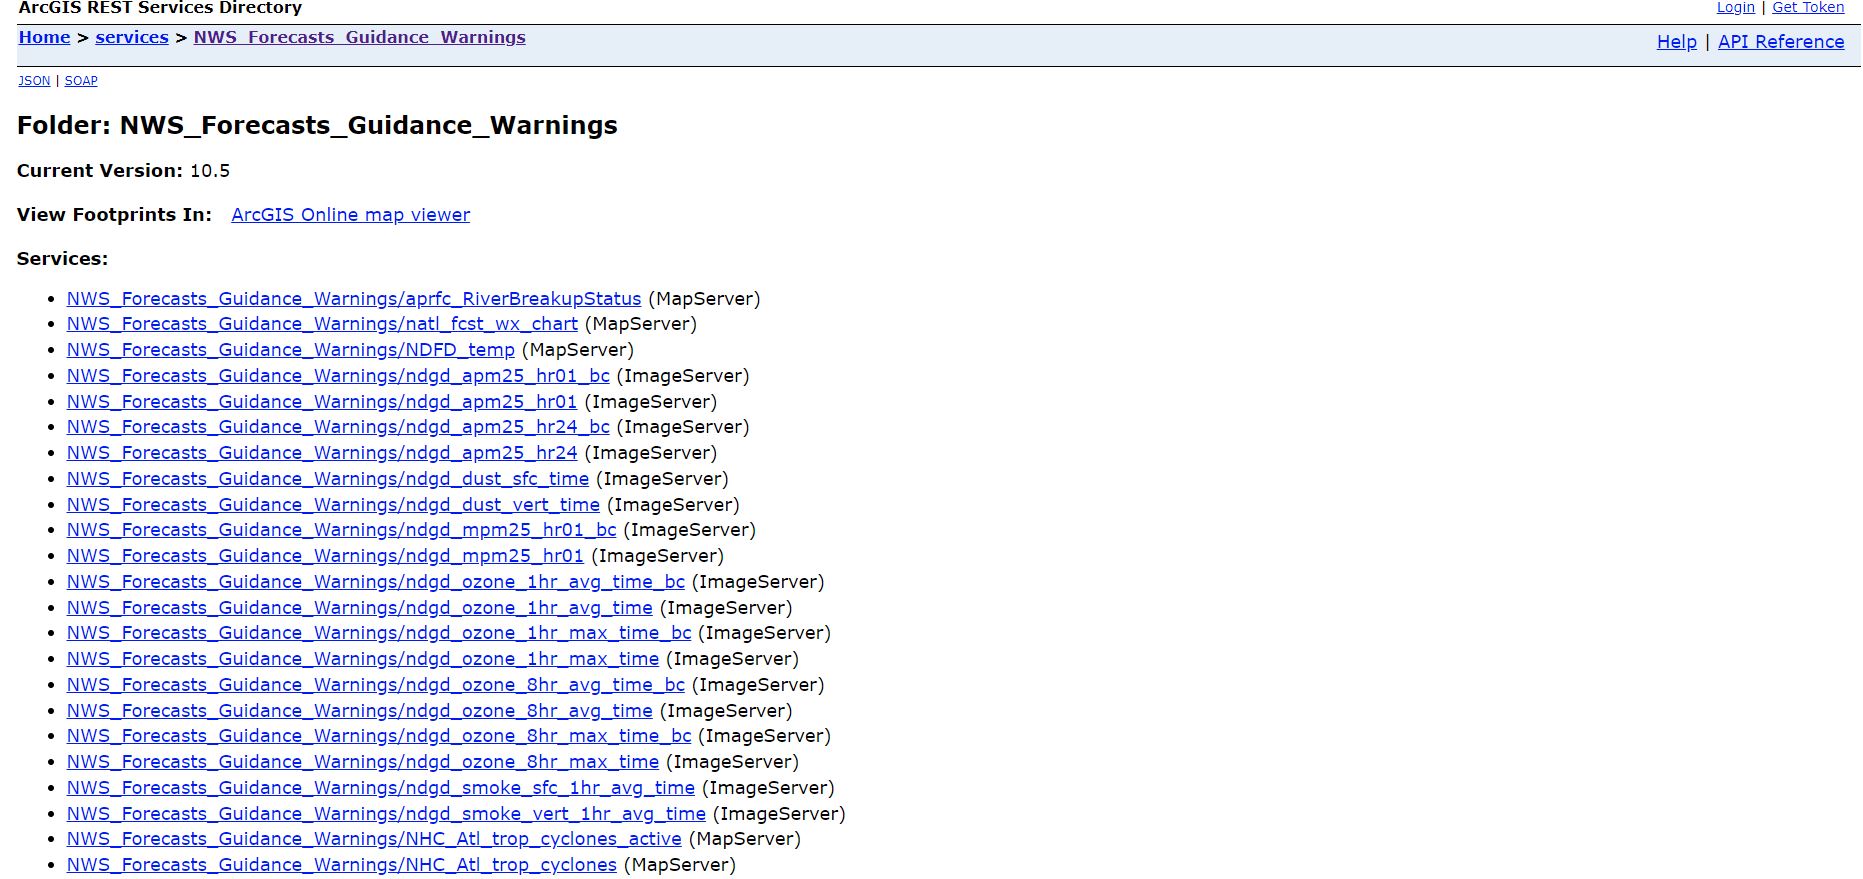
Task: Click the 'Folder: NWS_Forecasts_Guidance_Warnings' heading
Action: click(x=317, y=126)
